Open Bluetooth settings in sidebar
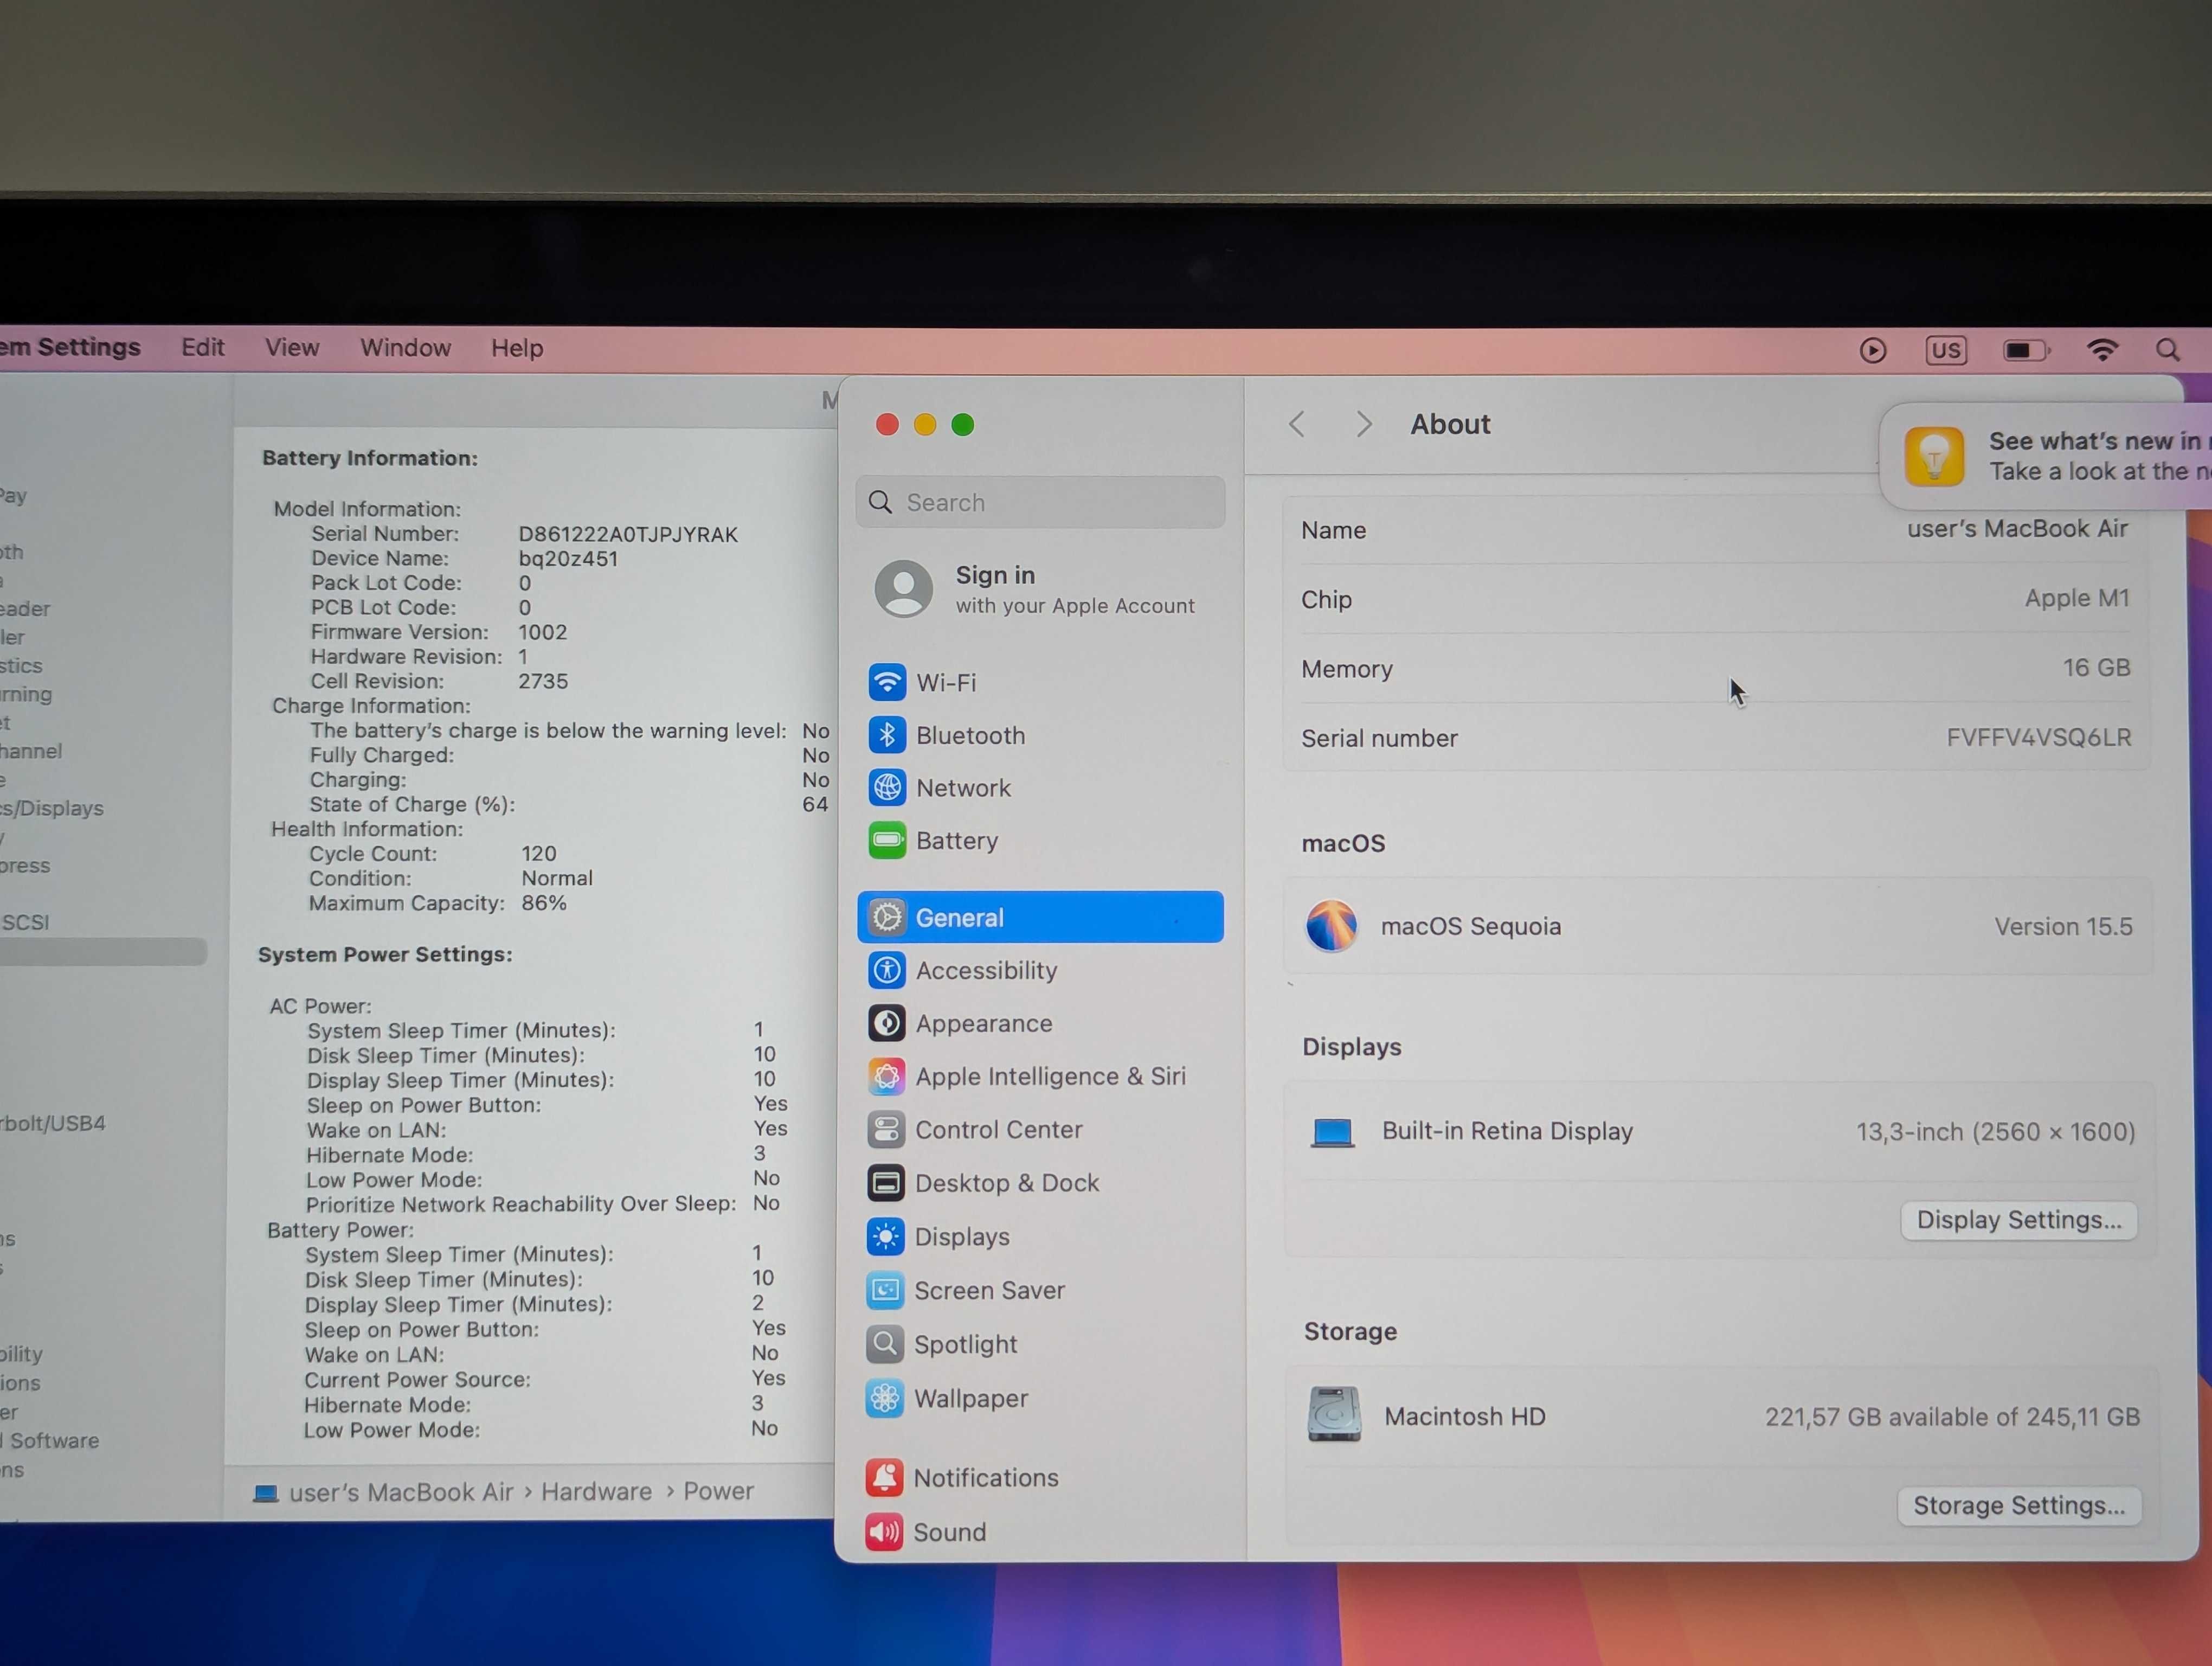The height and width of the screenshot is (1666, 2212). point(1040,736)
